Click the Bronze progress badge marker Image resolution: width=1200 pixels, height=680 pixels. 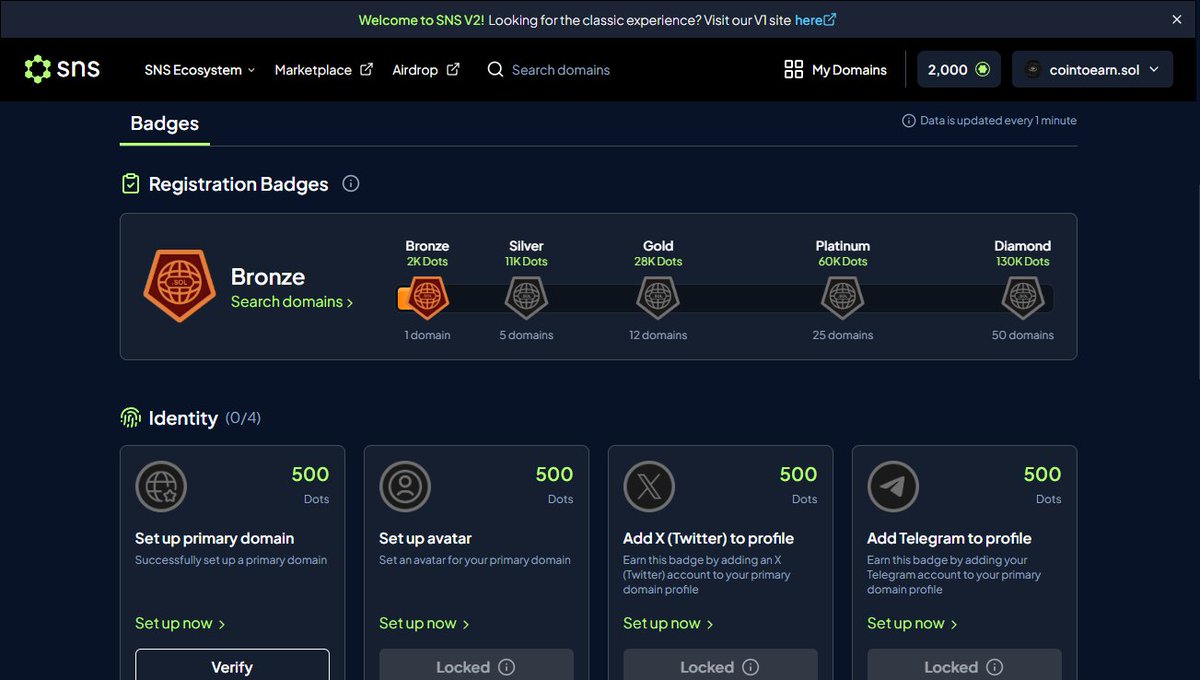coord(427,297)
